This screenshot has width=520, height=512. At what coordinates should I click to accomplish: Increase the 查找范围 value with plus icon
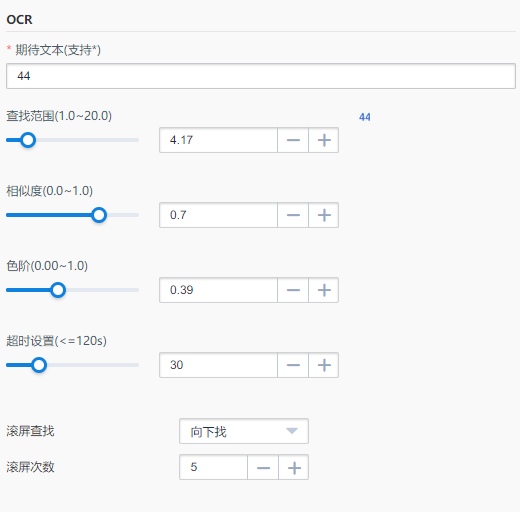pos(324,140)
